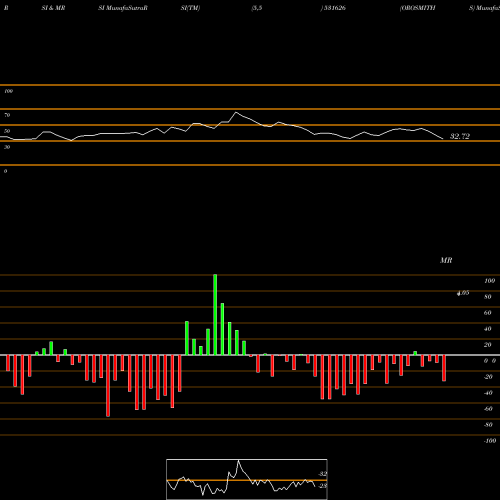500x500 pixels.
Task: Click the 100 label on the MR axis
Action: [489, 281]
